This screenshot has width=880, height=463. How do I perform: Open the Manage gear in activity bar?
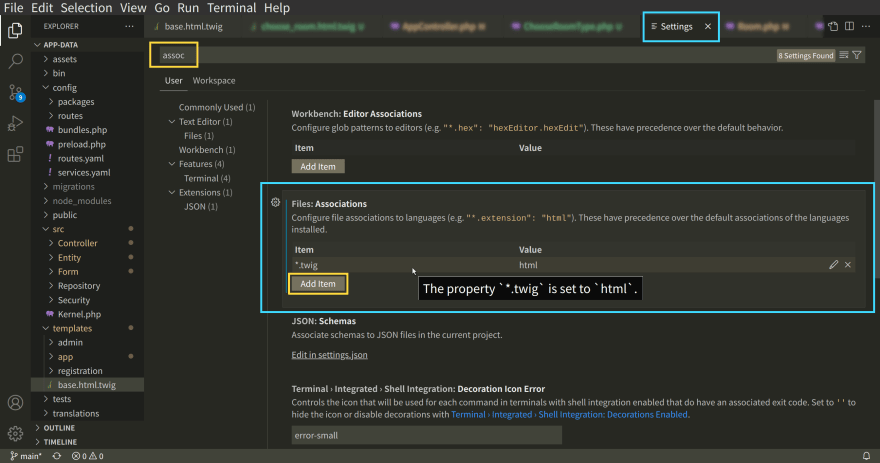tap(15, 433)
